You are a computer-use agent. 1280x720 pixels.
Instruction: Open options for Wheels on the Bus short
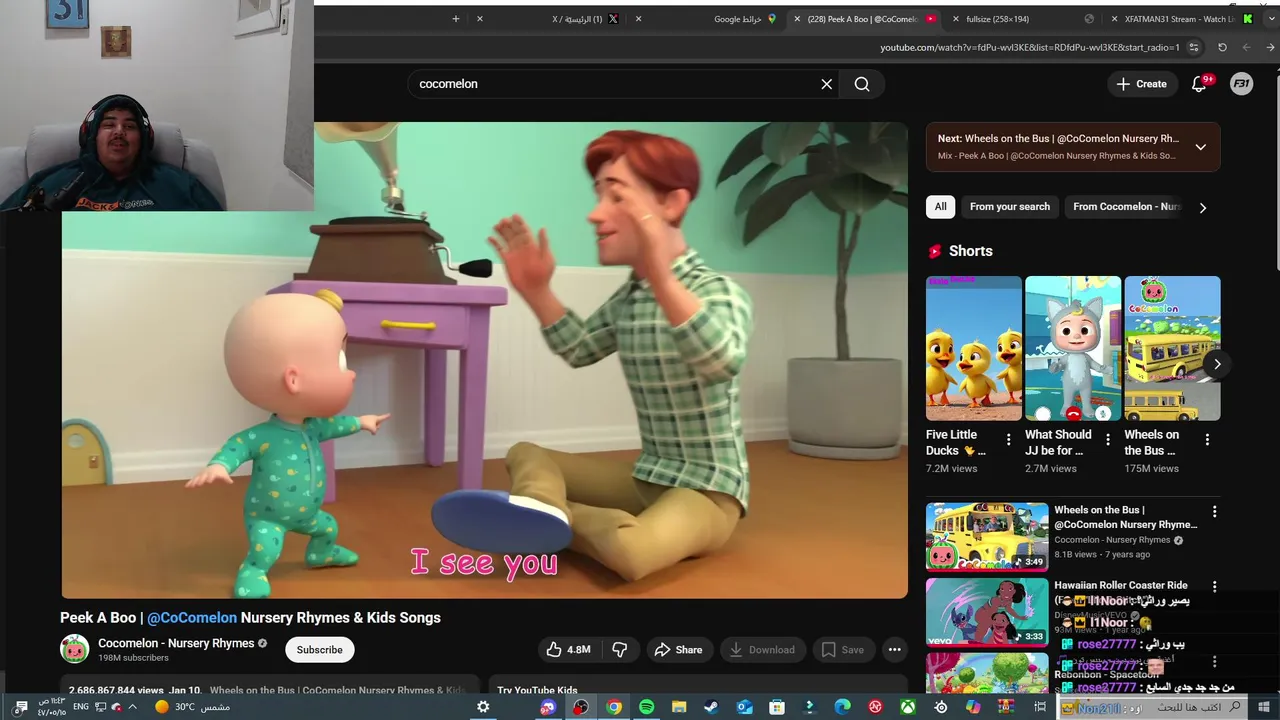coord(1207,440)
